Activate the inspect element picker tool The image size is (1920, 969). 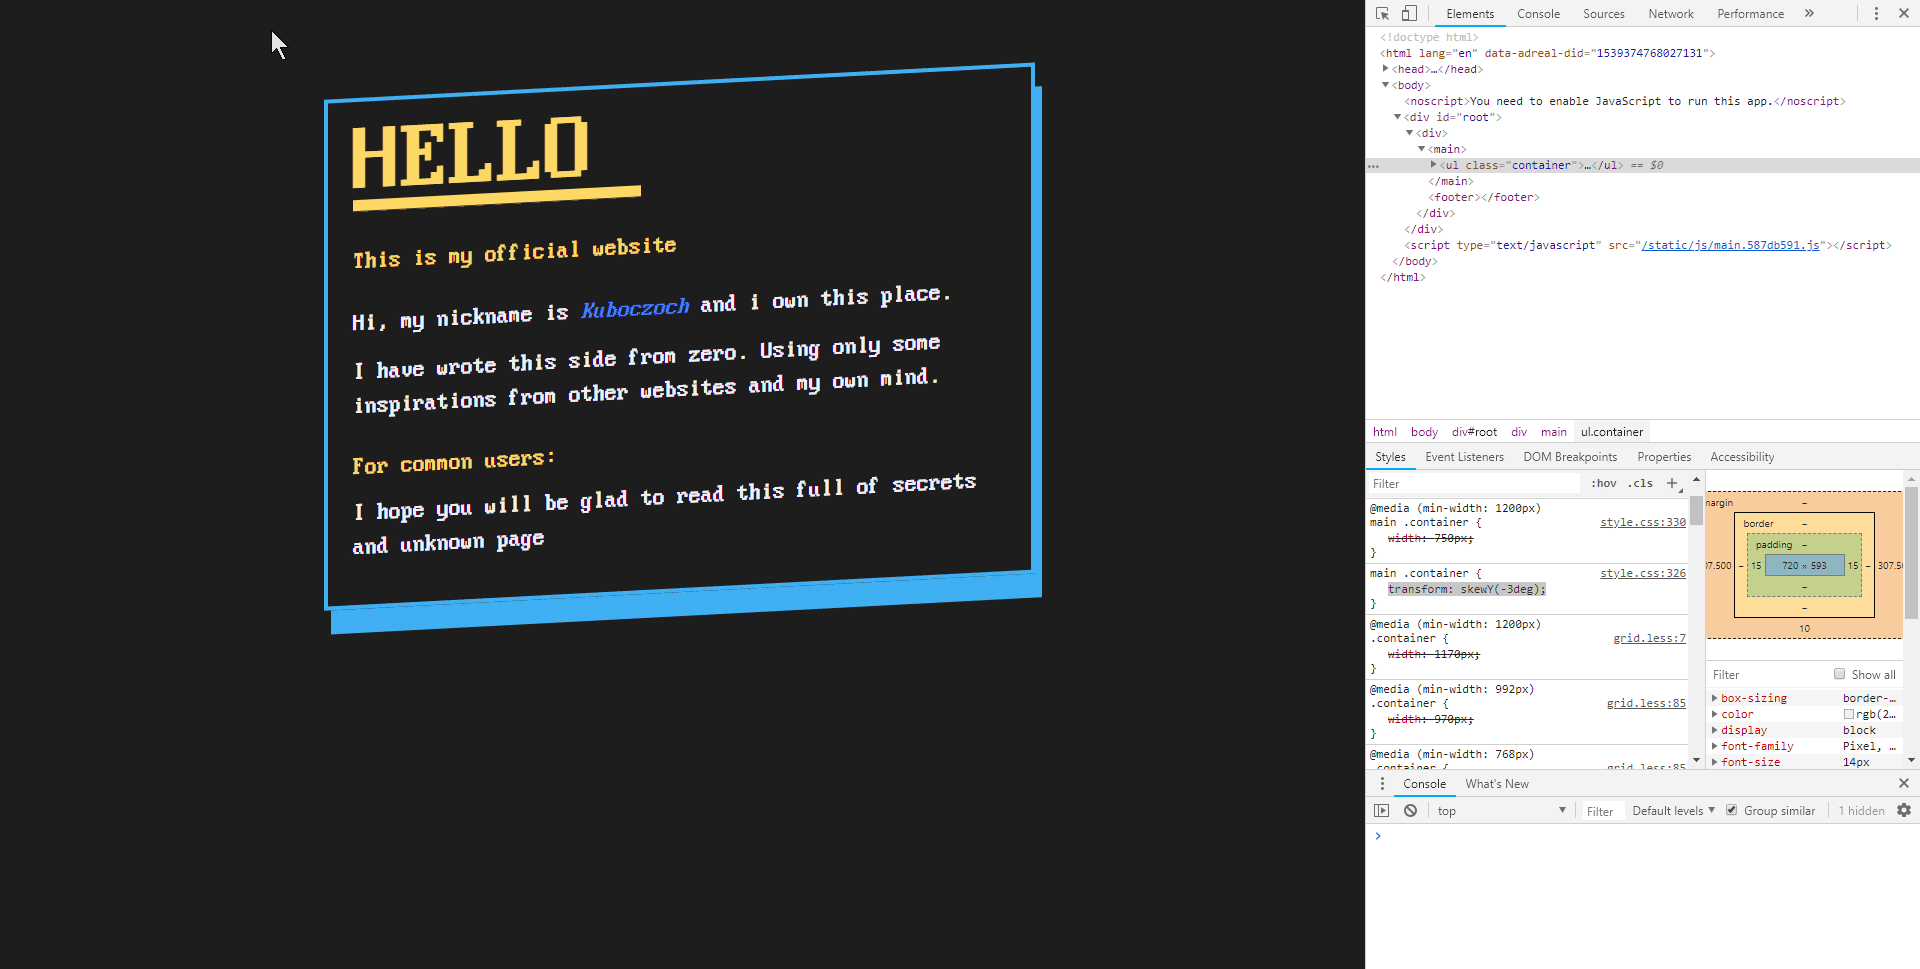[1382, 14]
